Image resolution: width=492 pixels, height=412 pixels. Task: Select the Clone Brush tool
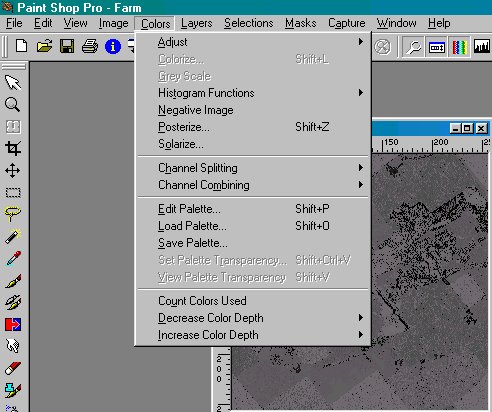pyautogui.click(x=13, y=302)
